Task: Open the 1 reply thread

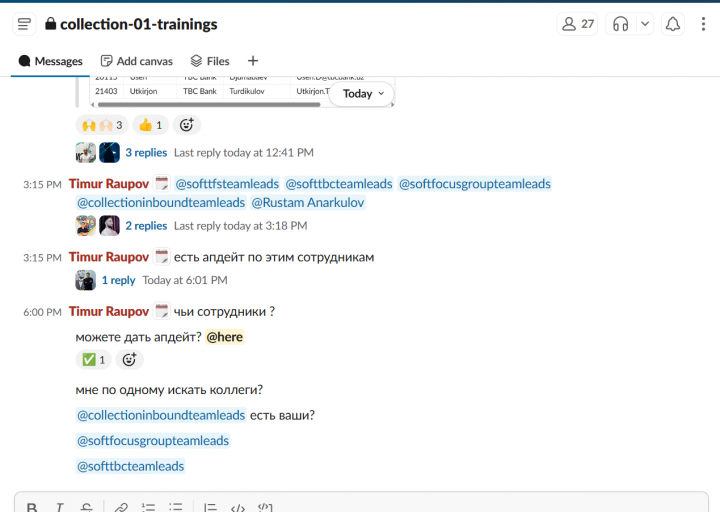Action: pos(118,280)
